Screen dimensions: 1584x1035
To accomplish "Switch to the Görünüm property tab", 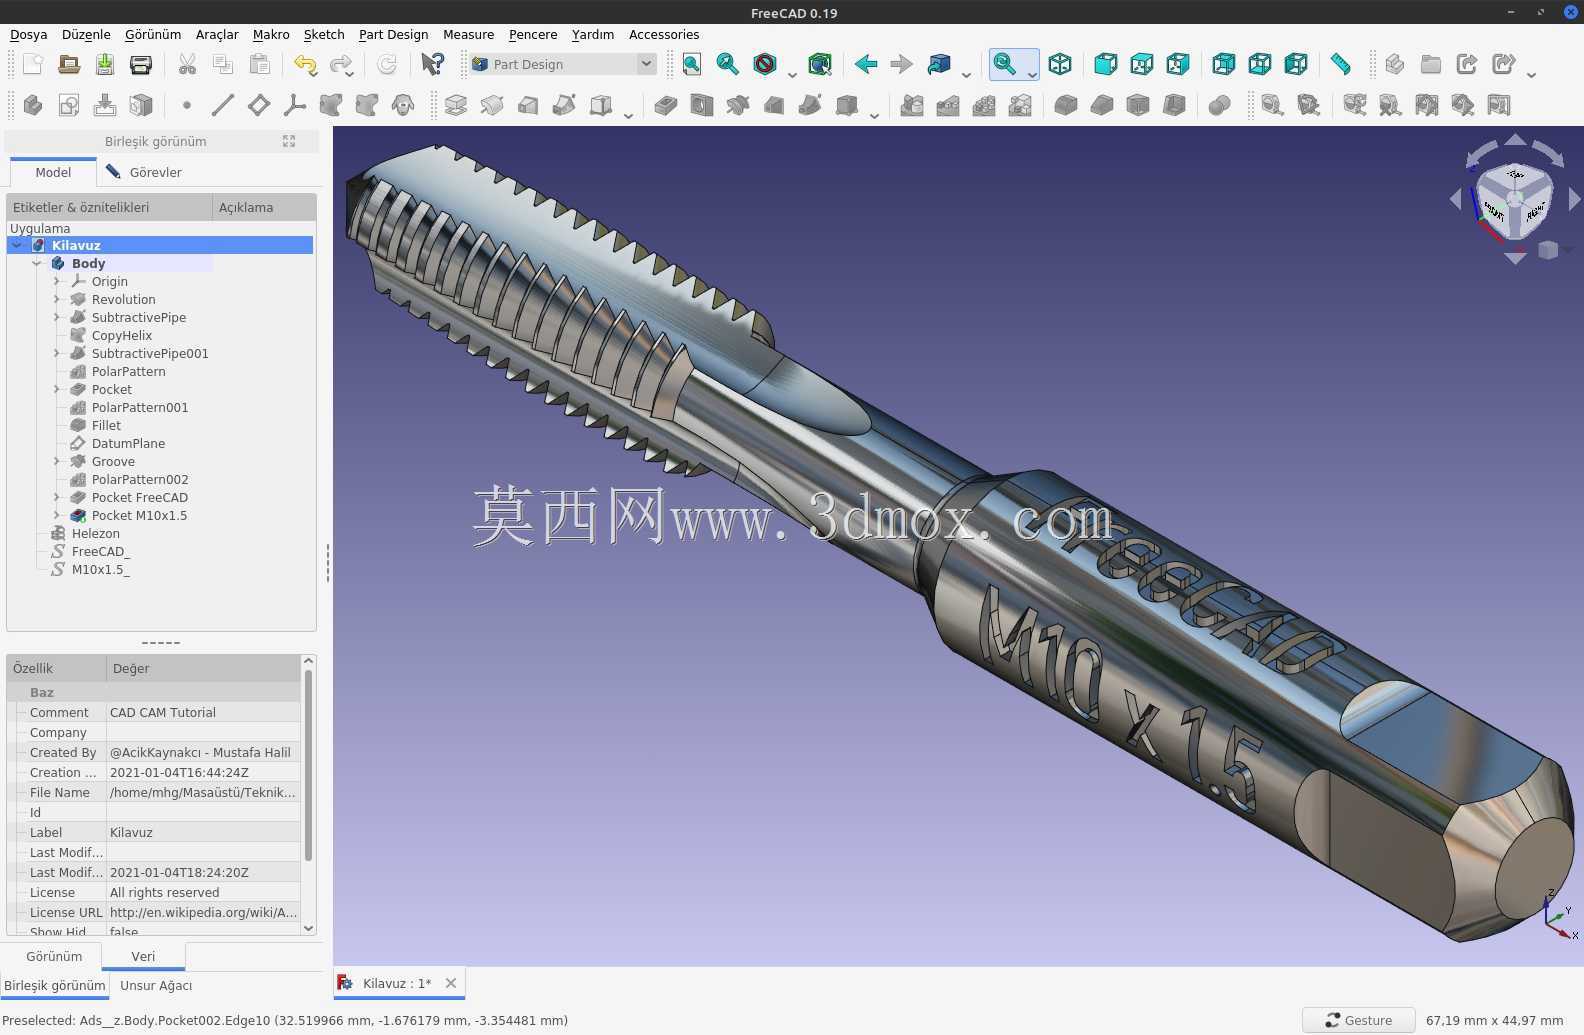I will pyautogui.click(x=54, y=956).
